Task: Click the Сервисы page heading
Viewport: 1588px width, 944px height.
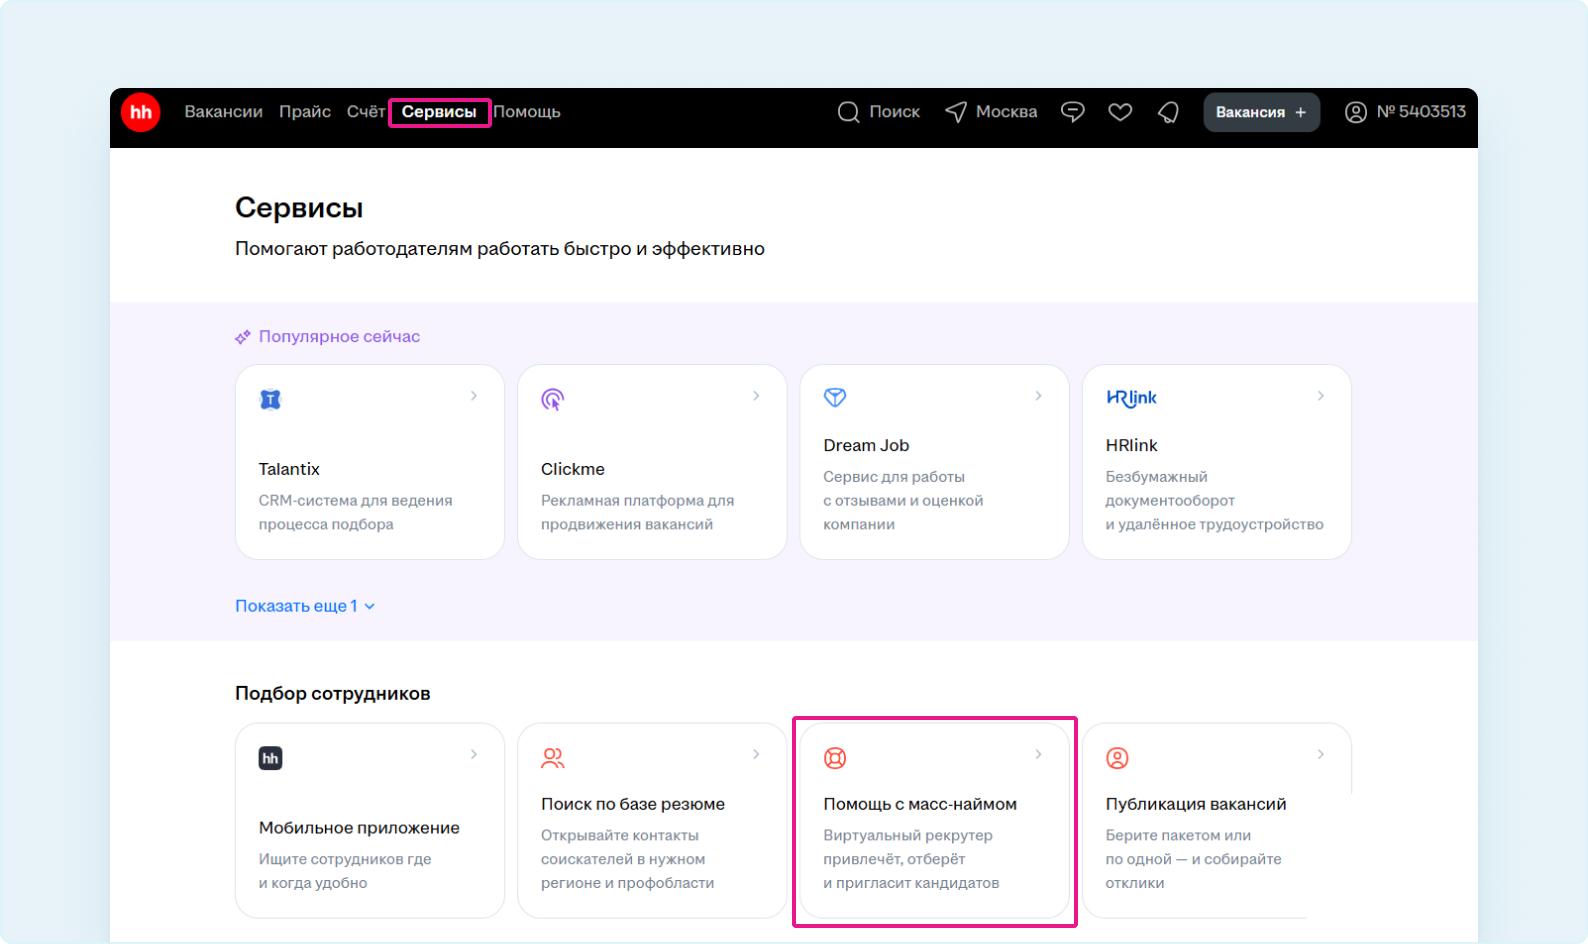Action: coord(299,208)
